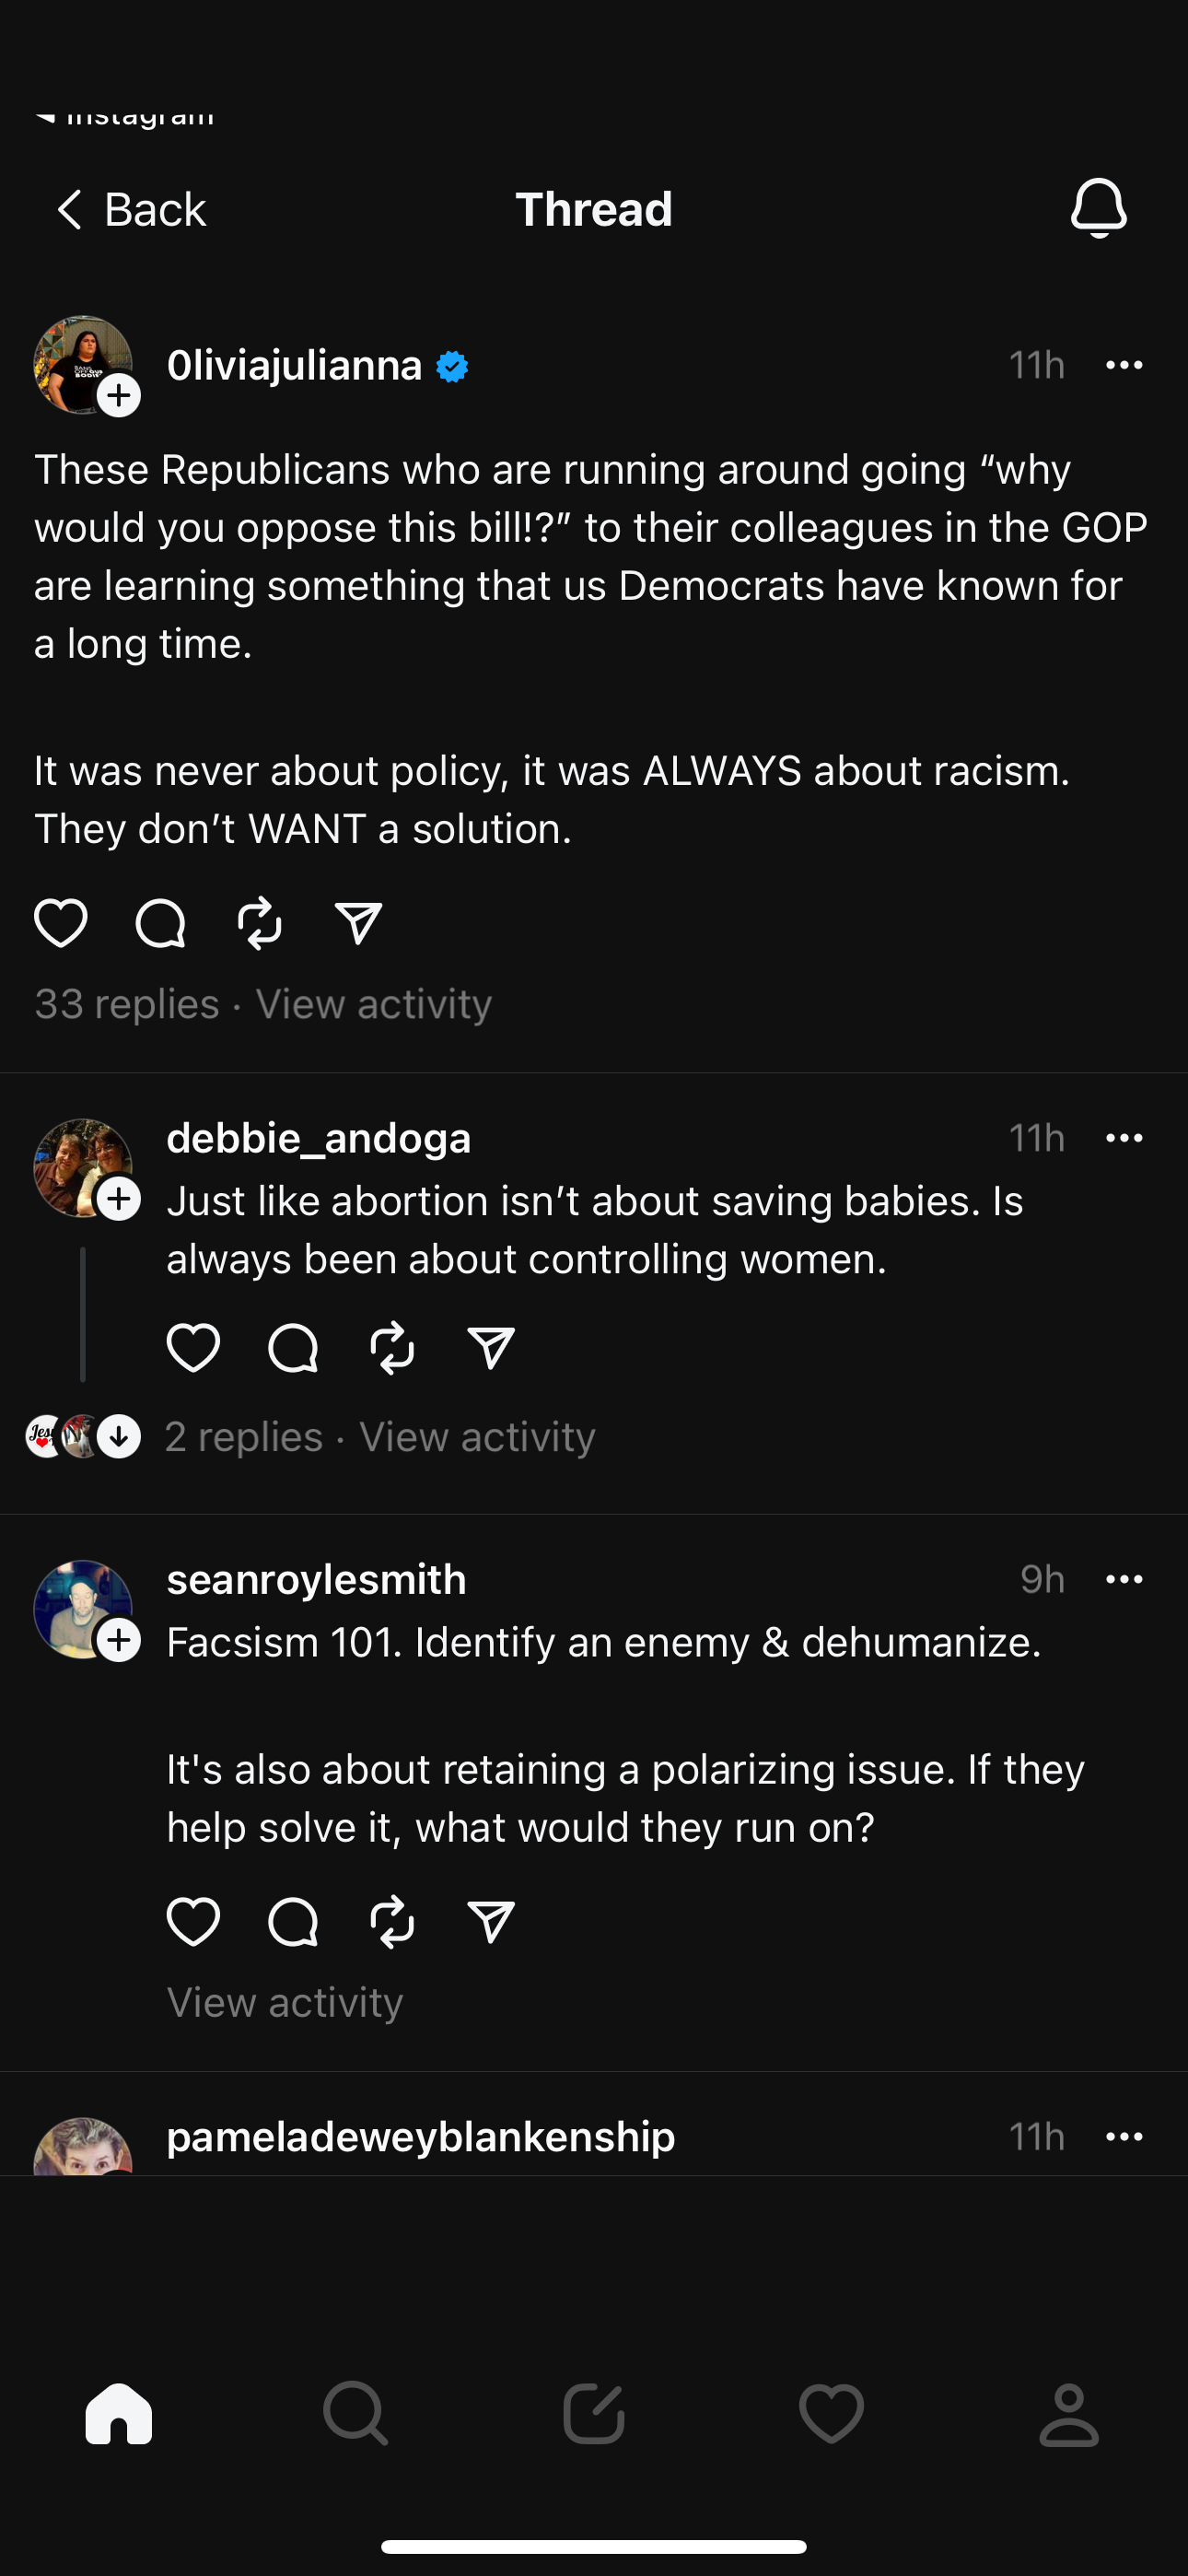Go to the Home tab
The height and width of the screenshot is (2576, 1188).
[119, 2414]
